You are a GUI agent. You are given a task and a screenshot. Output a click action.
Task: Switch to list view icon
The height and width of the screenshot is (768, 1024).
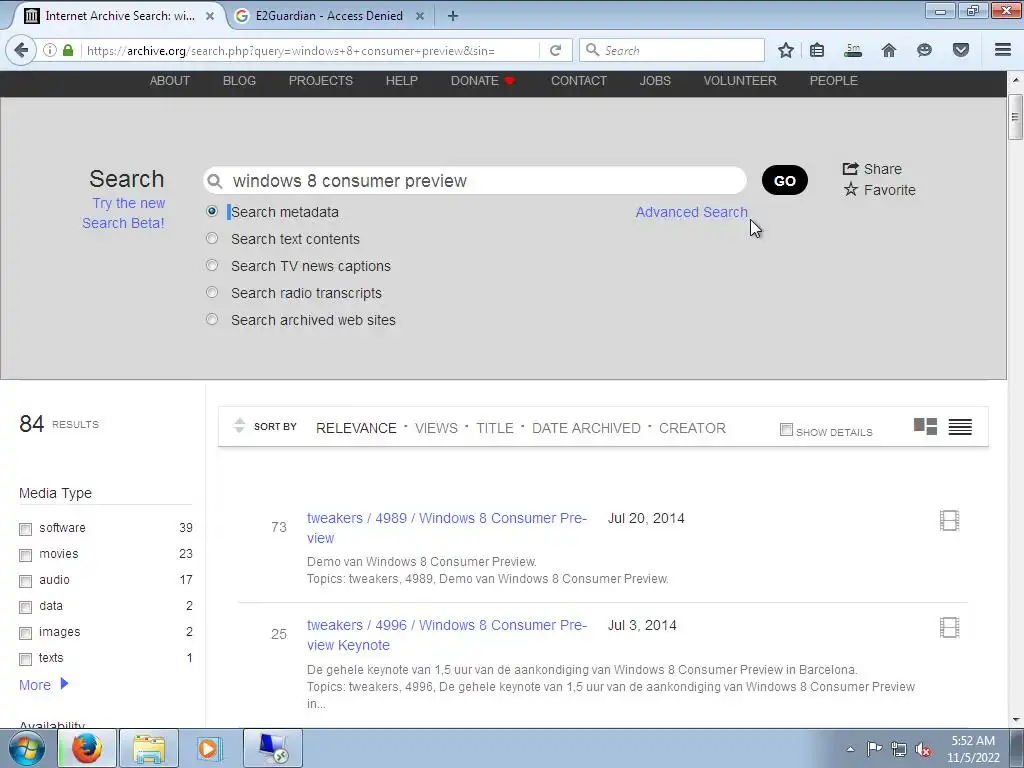click(x=960, y=426)
